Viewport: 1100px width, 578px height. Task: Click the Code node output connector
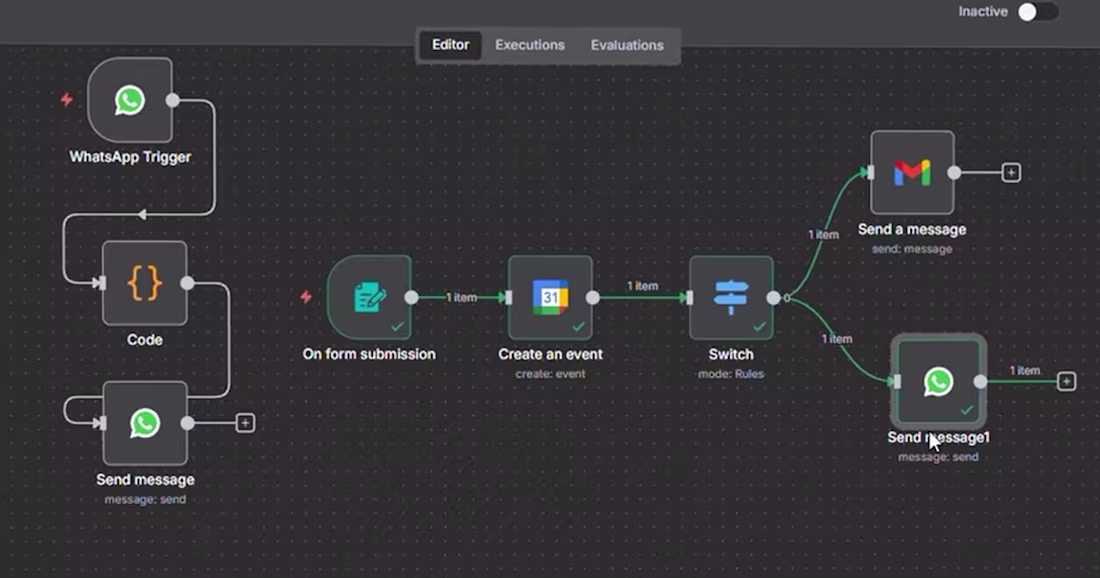point(187,283)
